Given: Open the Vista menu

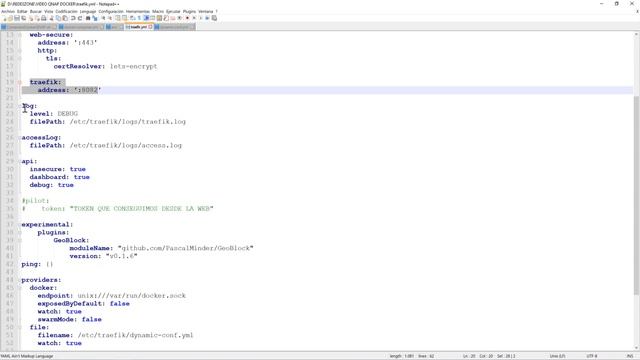Looking at the screenshot, I should 49,11.
